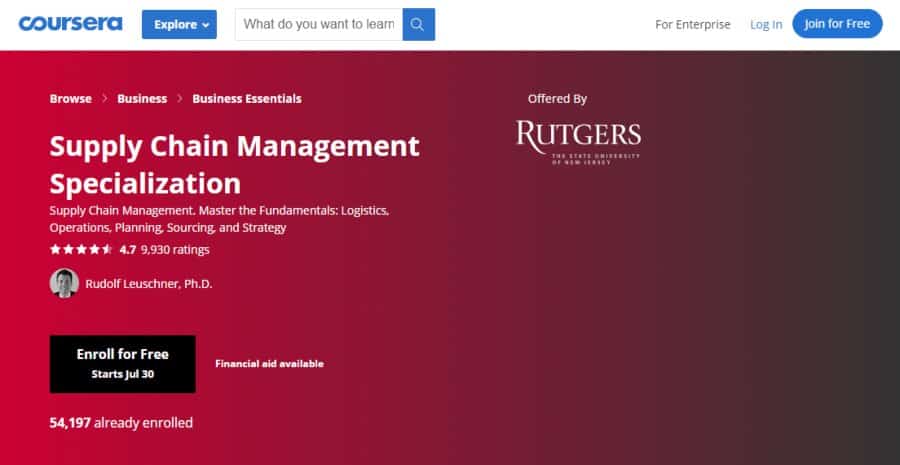
Task: Open Financial aid available link
Action: [269, 364]
